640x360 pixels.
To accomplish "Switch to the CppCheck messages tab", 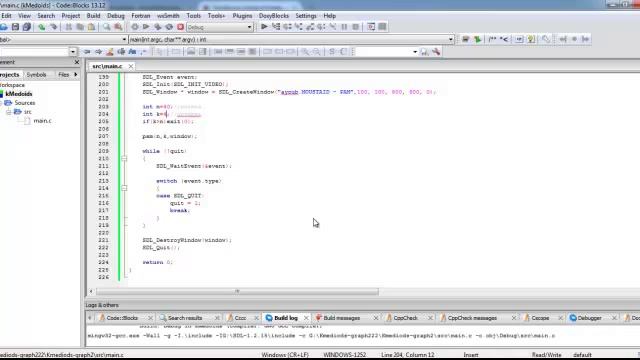I will [472, 318].
